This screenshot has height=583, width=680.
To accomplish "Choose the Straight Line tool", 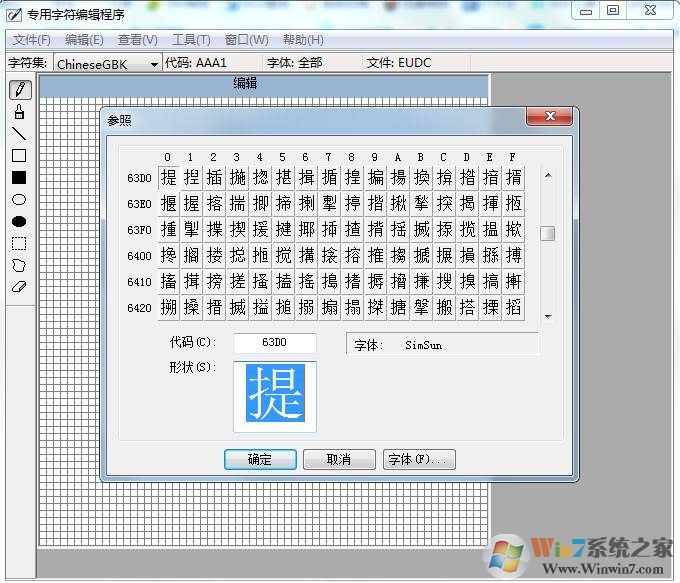I will (x=19, y=134).
